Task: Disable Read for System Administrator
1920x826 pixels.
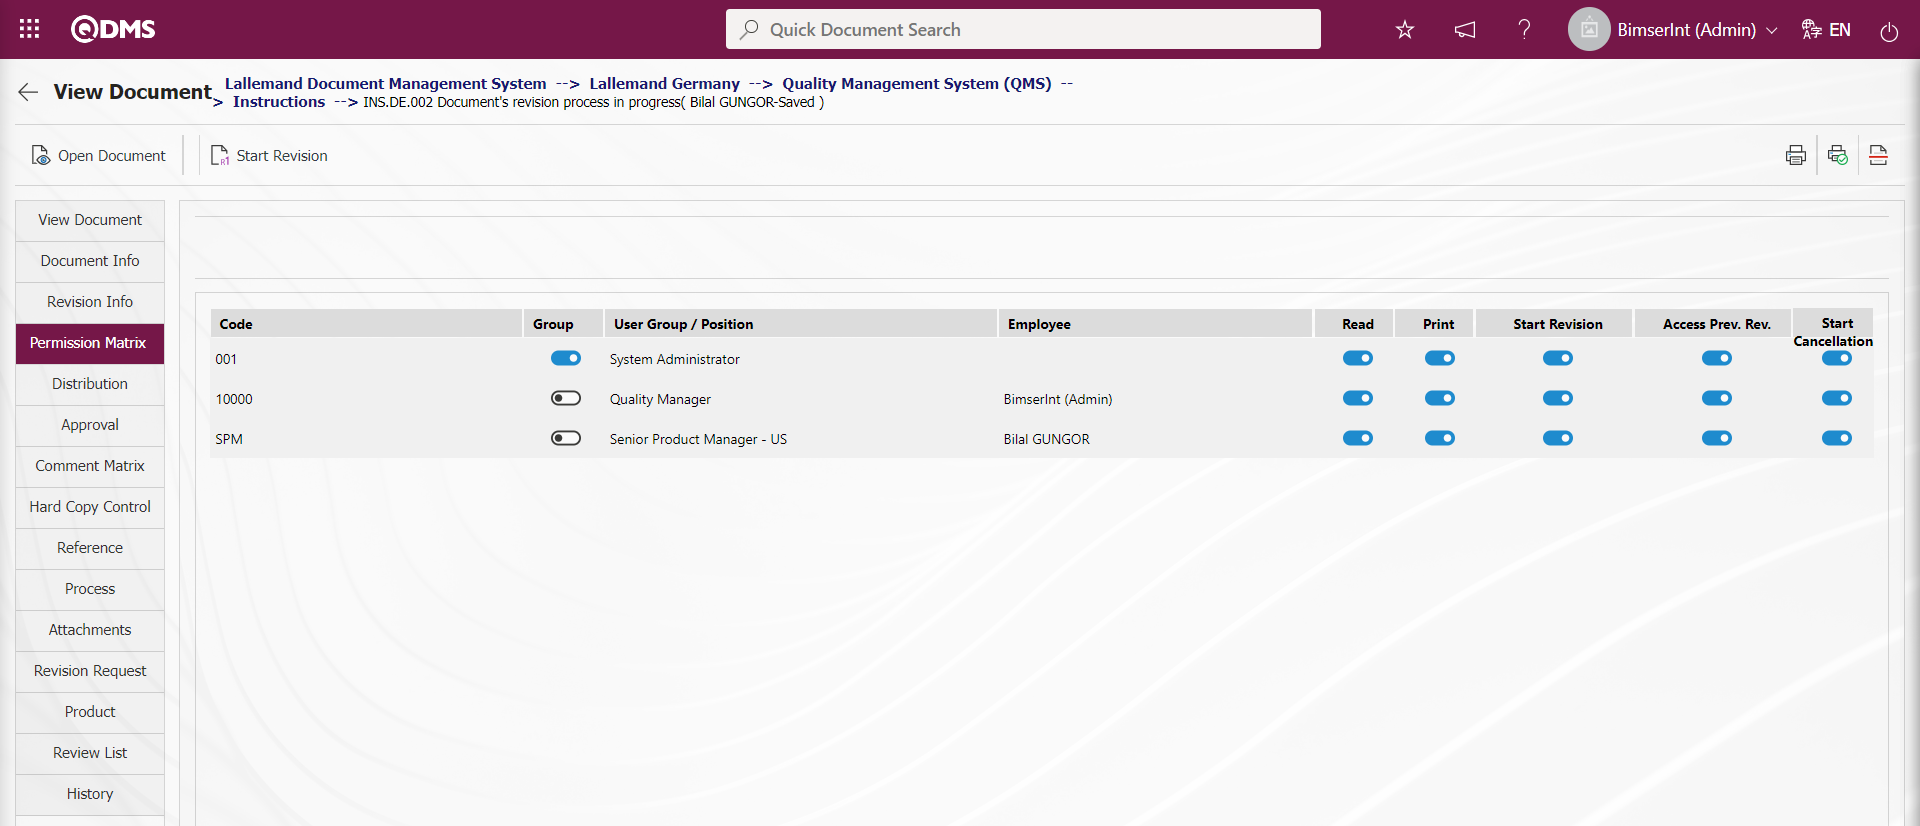Action: point(1358,358)
